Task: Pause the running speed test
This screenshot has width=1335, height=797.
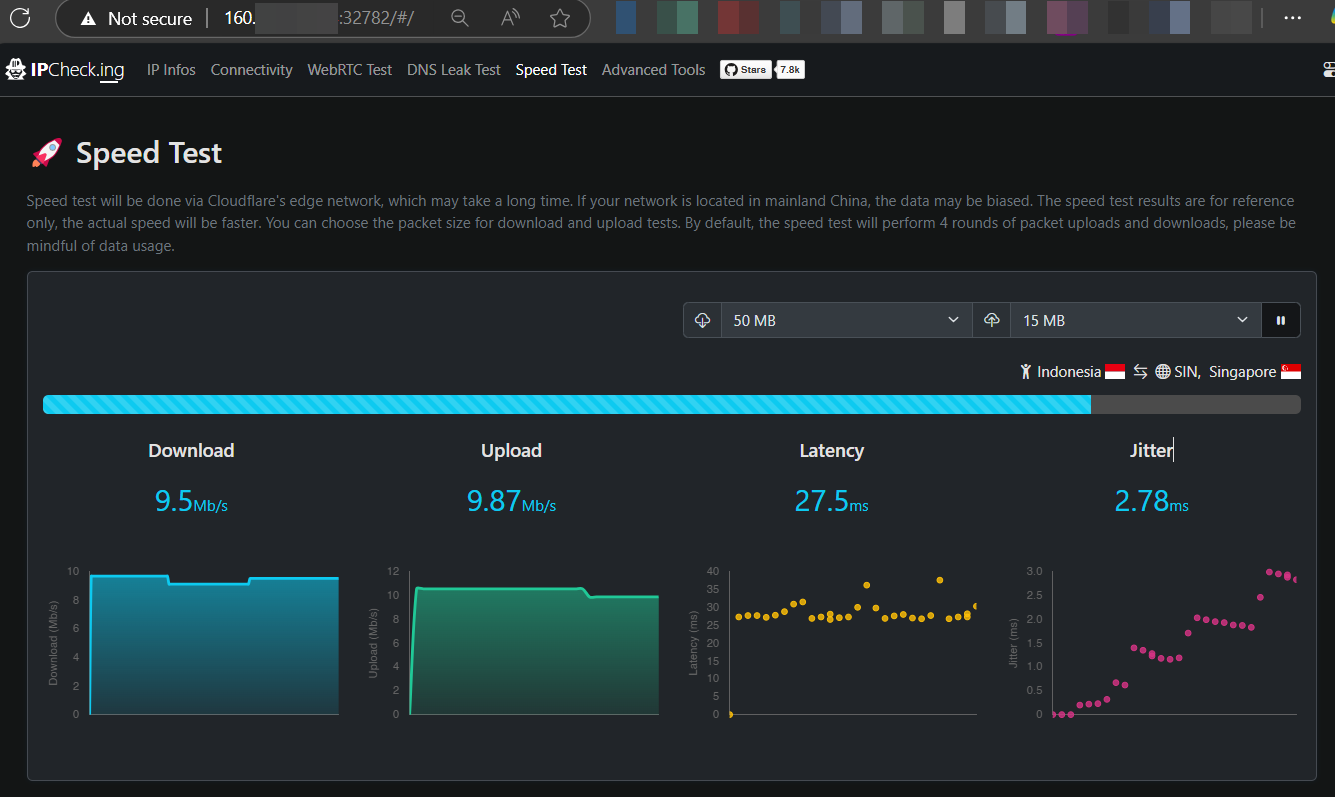Action: pos(1280,320)
